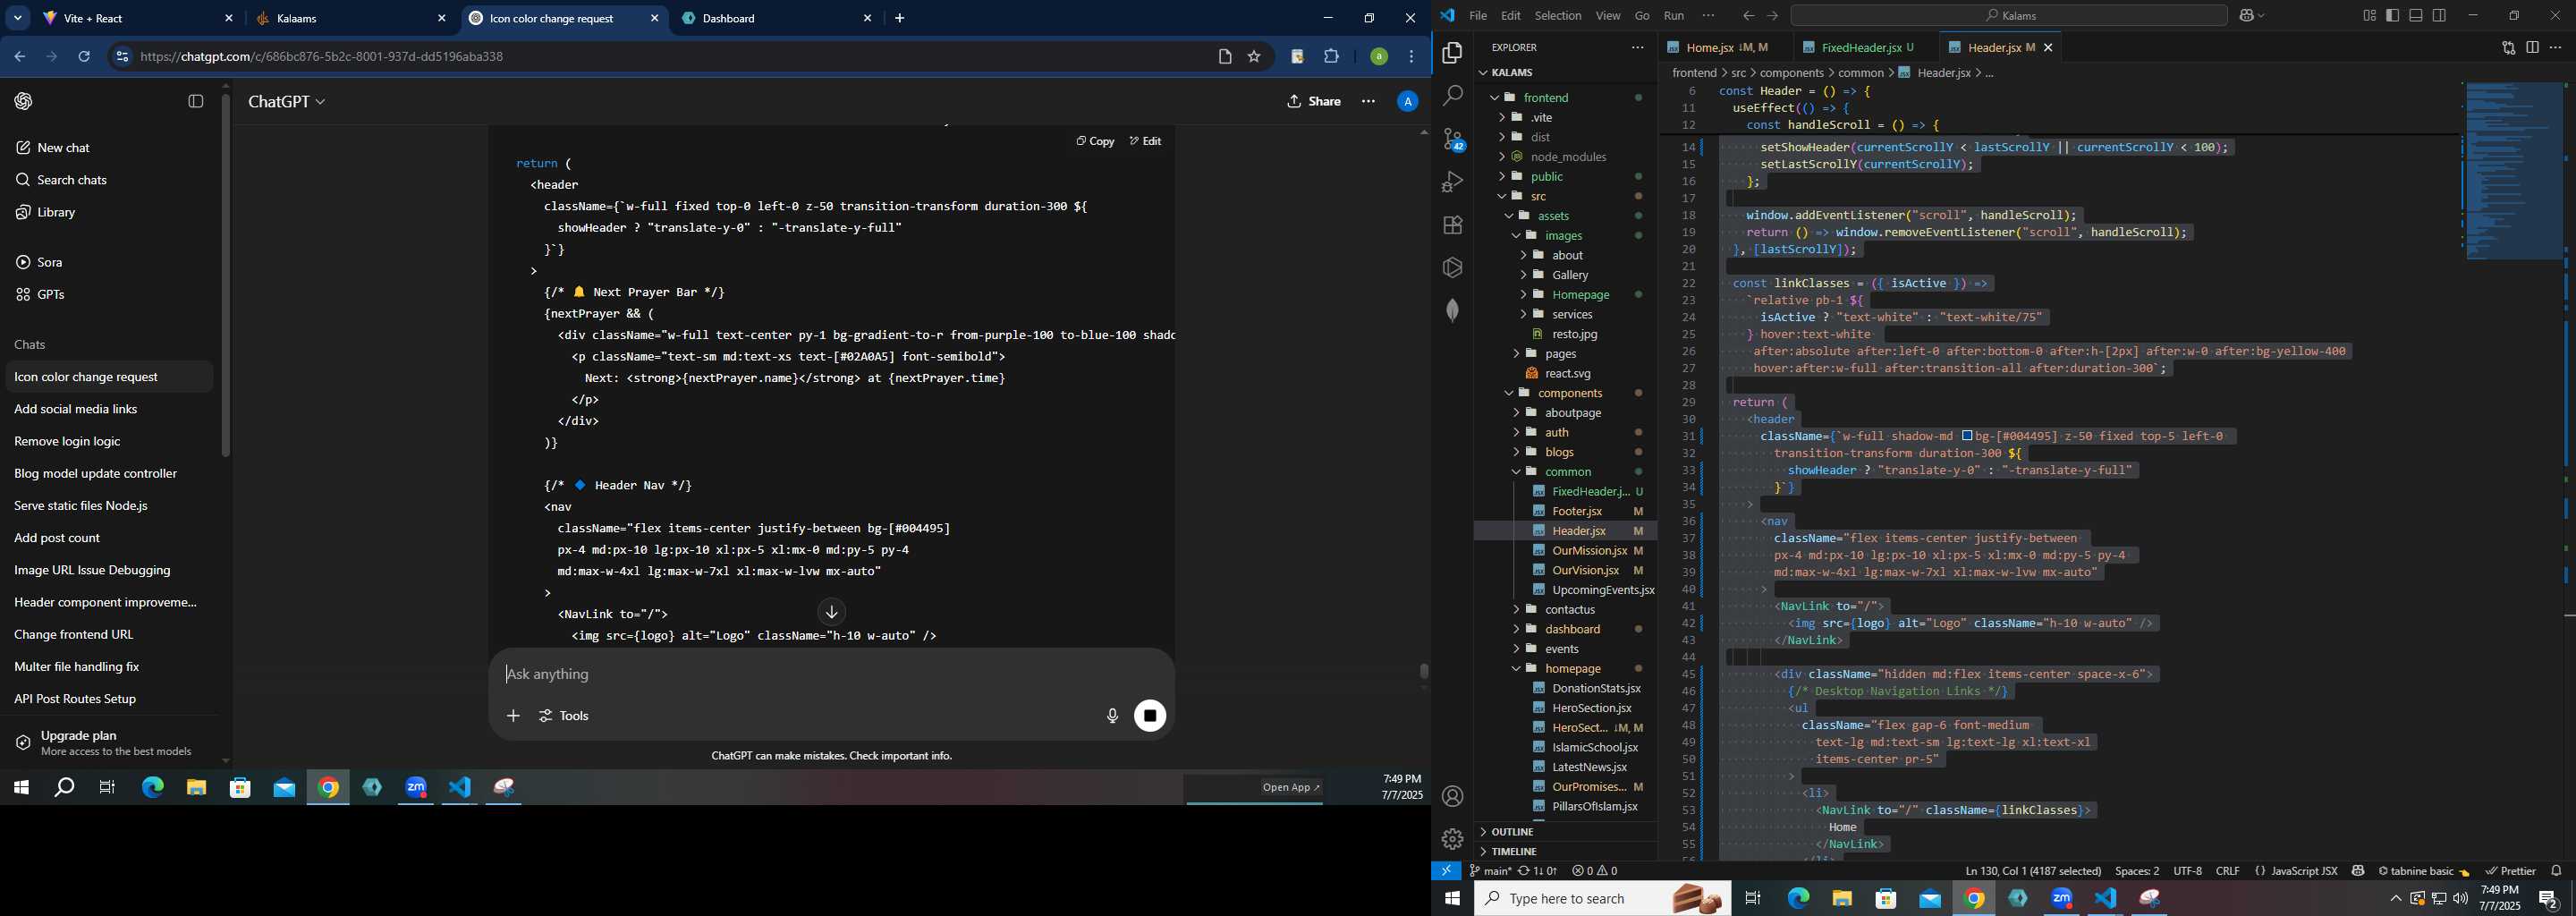Open the MongoDB leaf icon in activity bar

coord(1452,310)
